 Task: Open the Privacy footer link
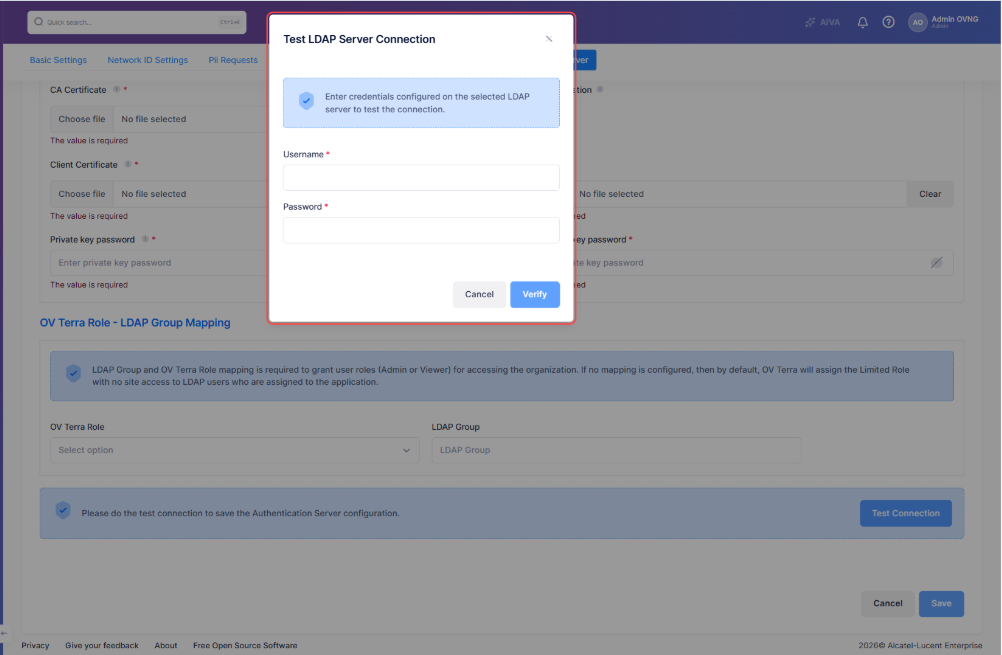tap(35, 645)
